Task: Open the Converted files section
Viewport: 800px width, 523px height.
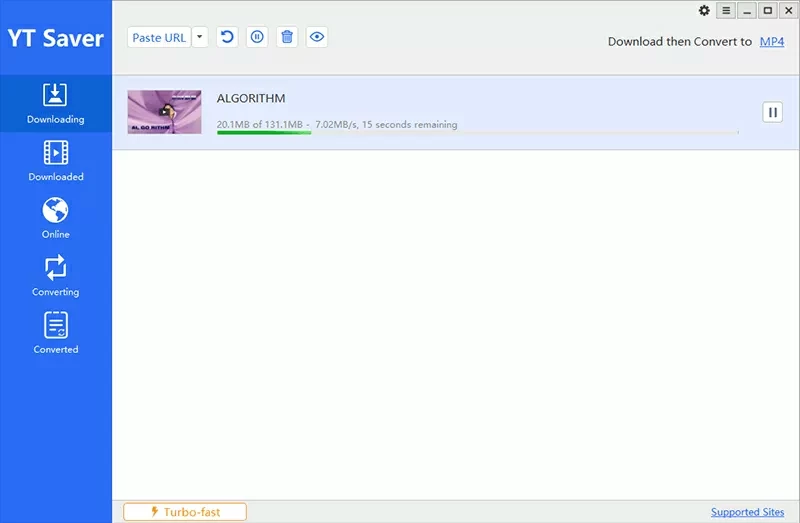Action: click(x=56, y=333)
